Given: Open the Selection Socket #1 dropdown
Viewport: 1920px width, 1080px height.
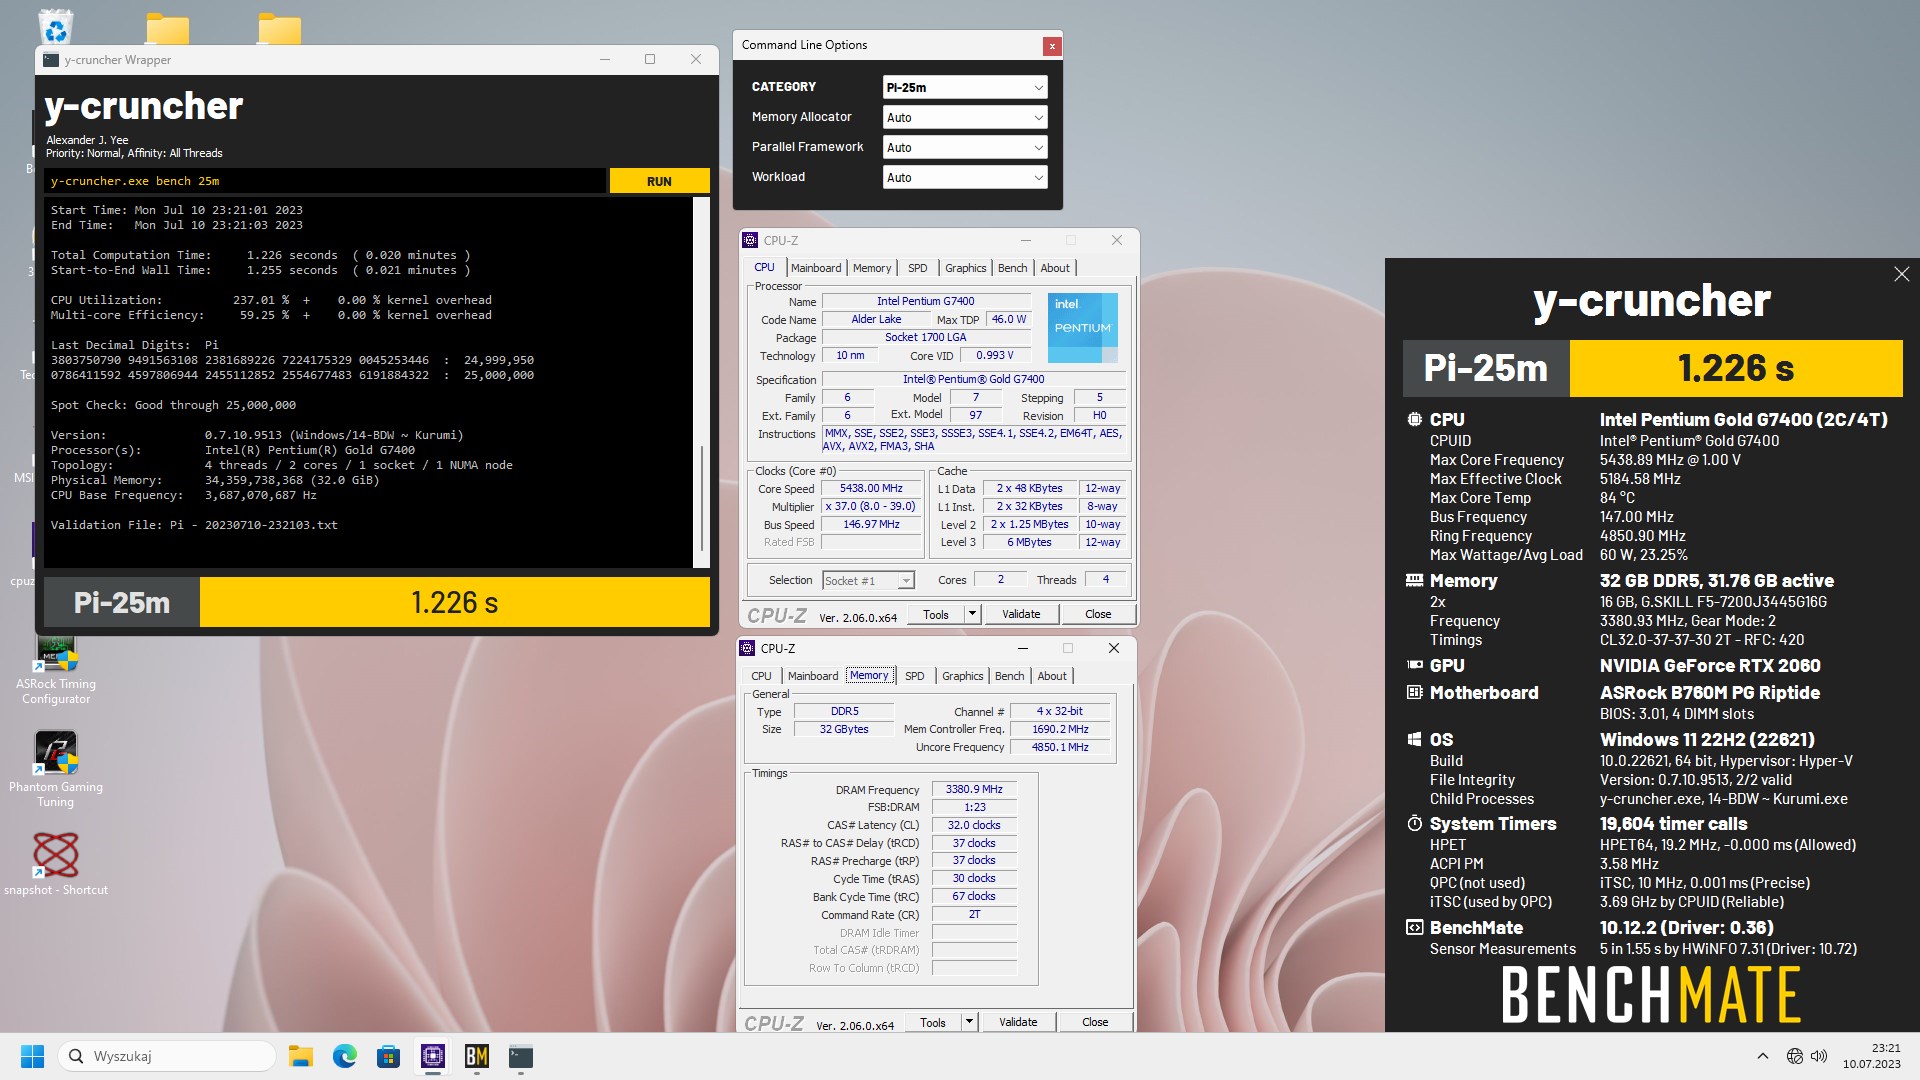Looking at the screenshot, I should (x=868, y=580).
